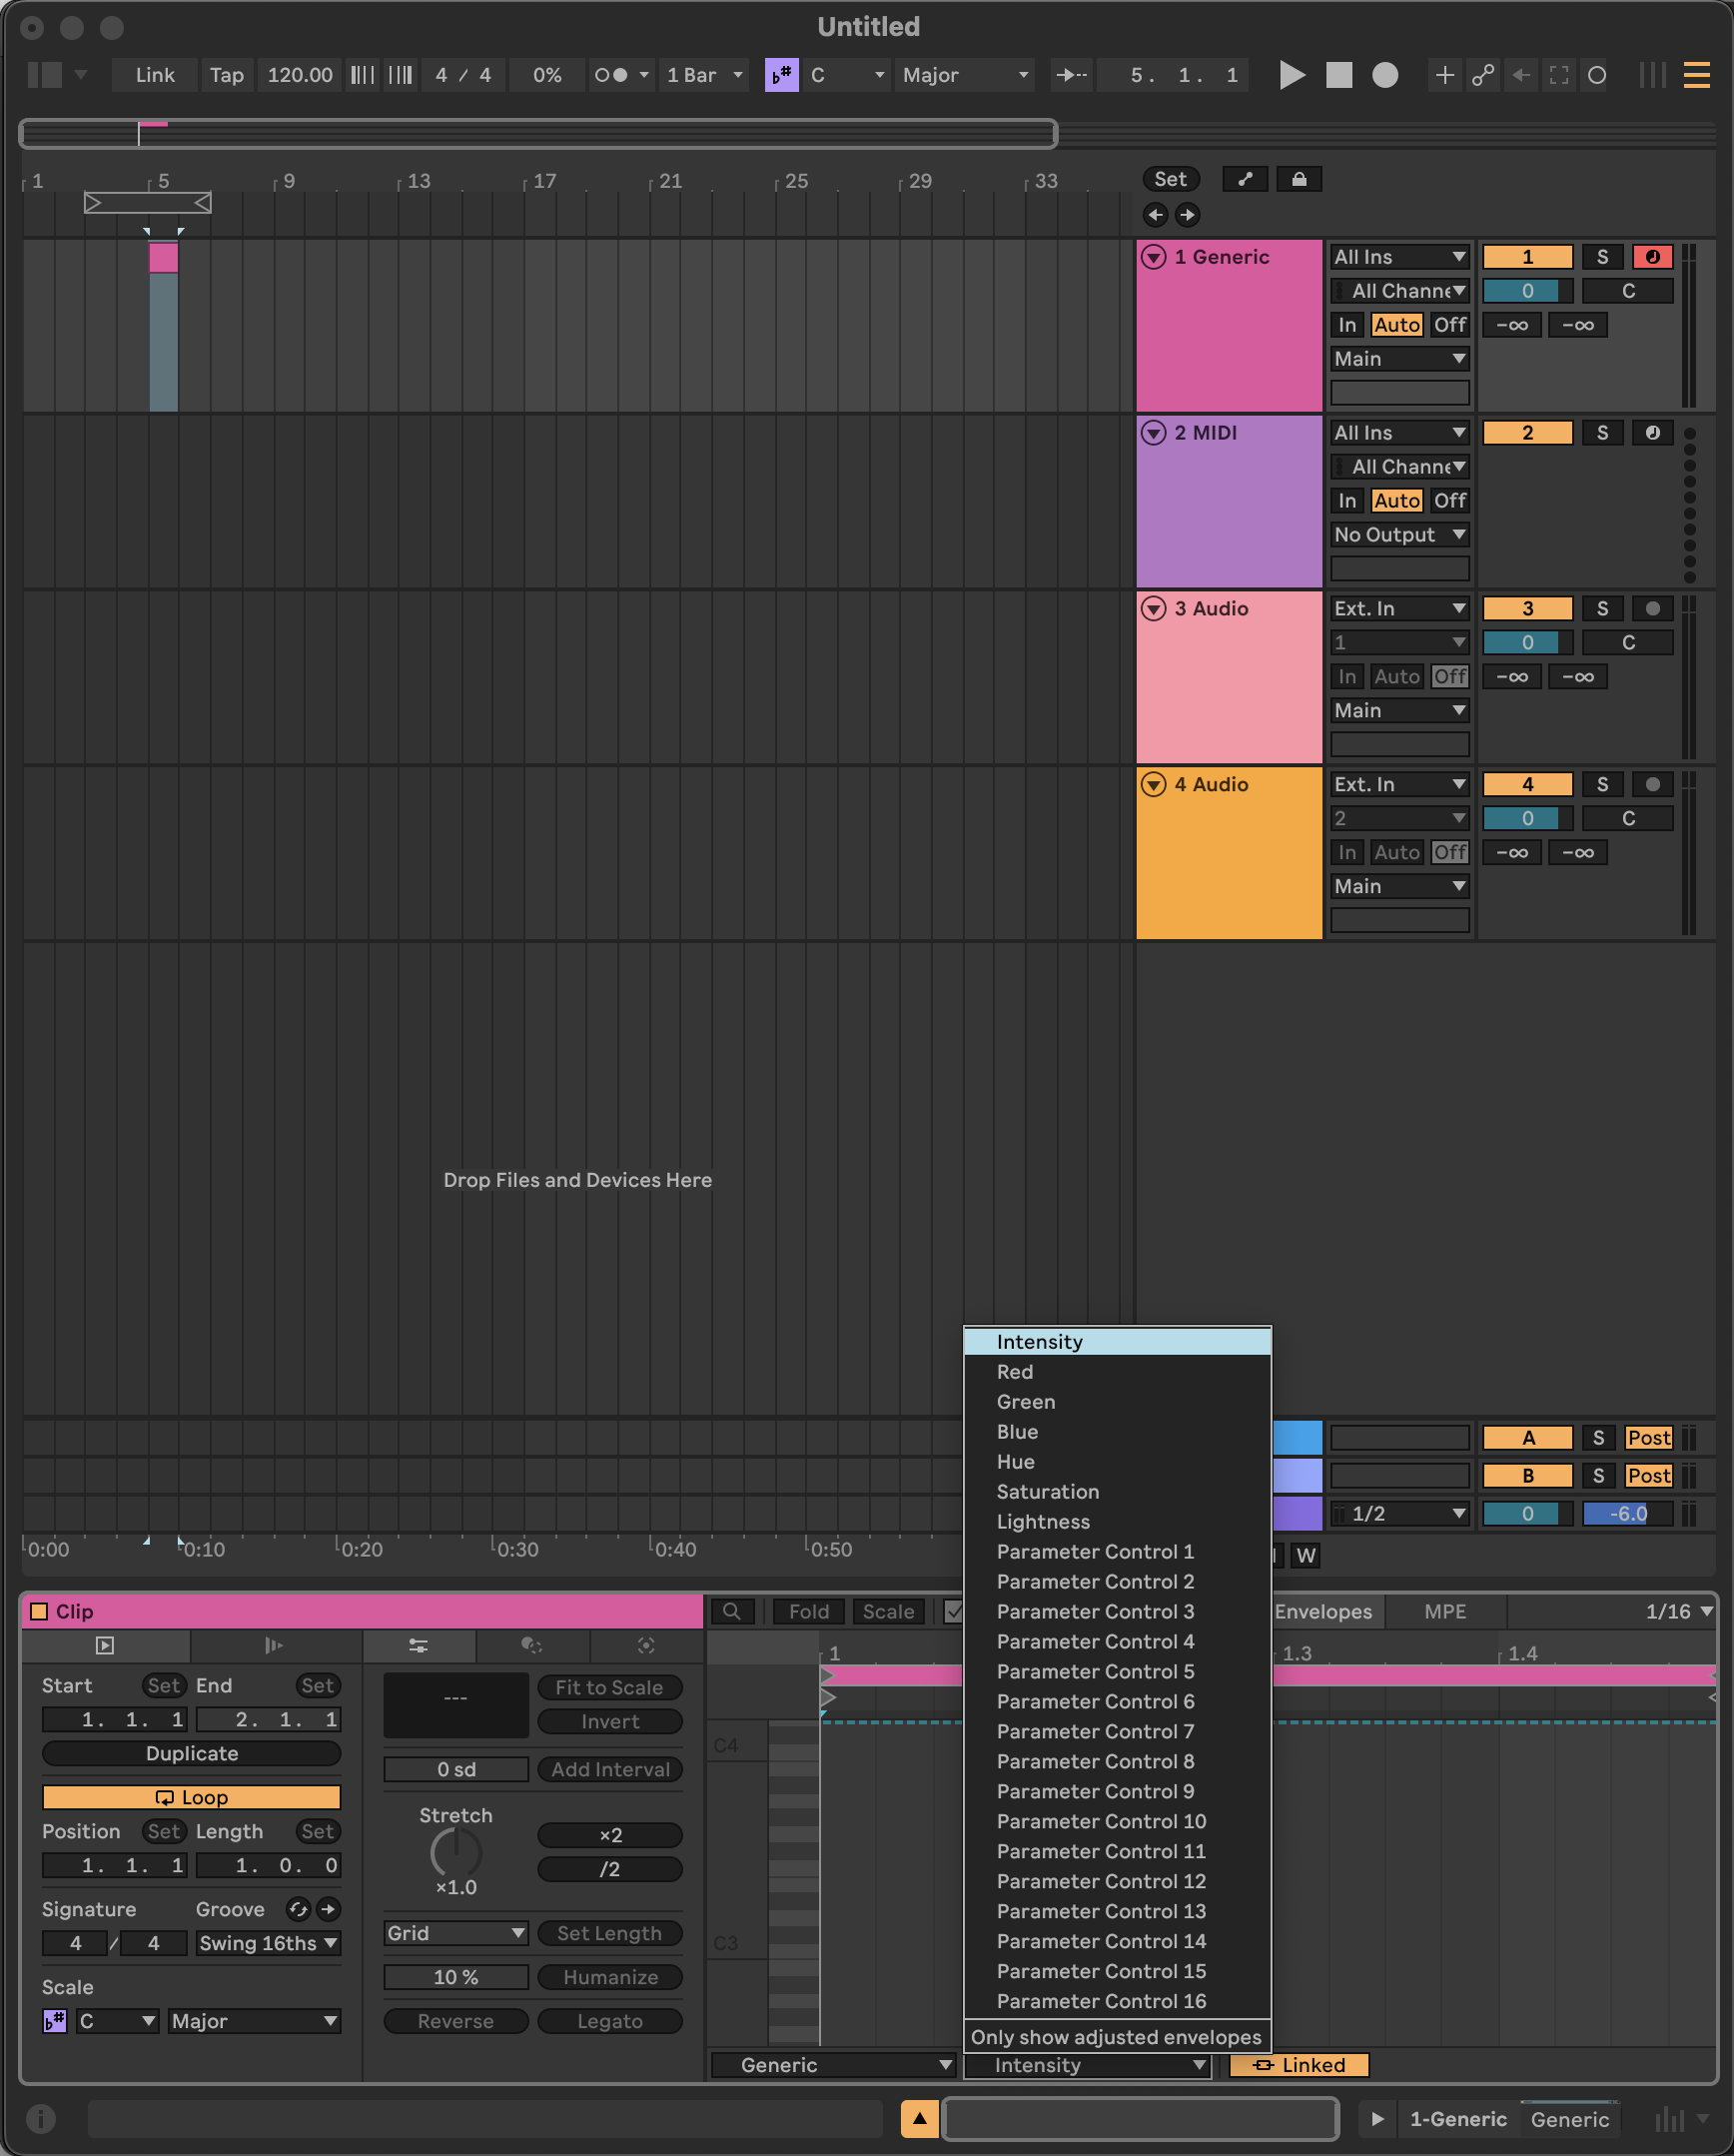Open No Output dropdown on 2 MIDI
Screen dimensions: 1734x2156
[1399, 535]
